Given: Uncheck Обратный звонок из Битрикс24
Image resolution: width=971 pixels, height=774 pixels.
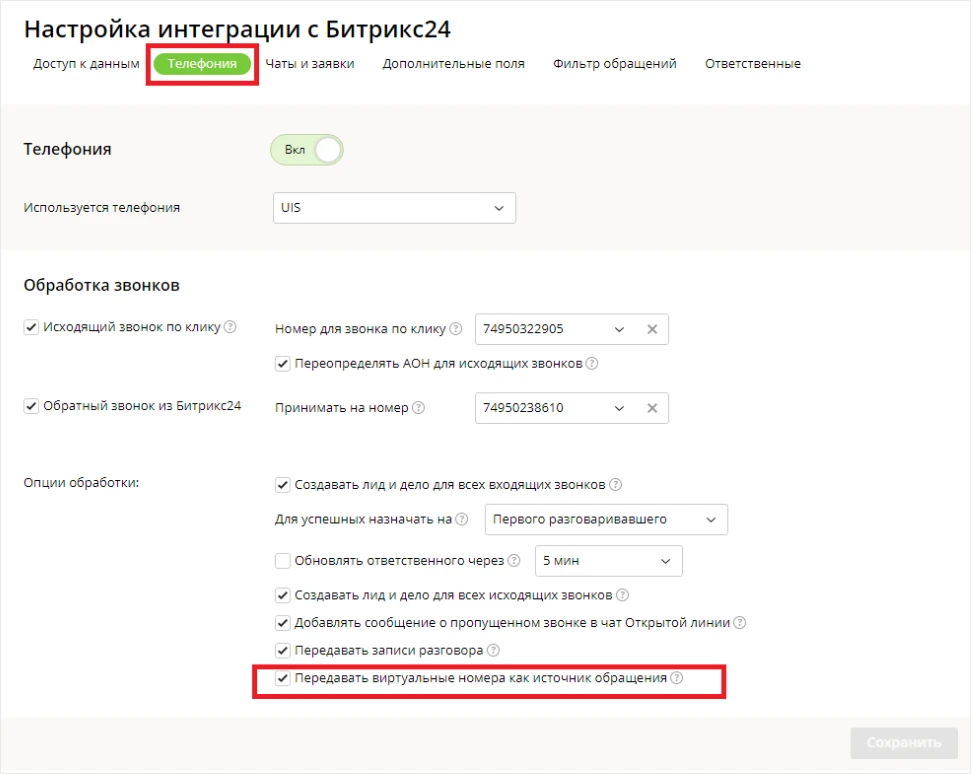Looking at the screenshot, I should [x=31, y=406].
